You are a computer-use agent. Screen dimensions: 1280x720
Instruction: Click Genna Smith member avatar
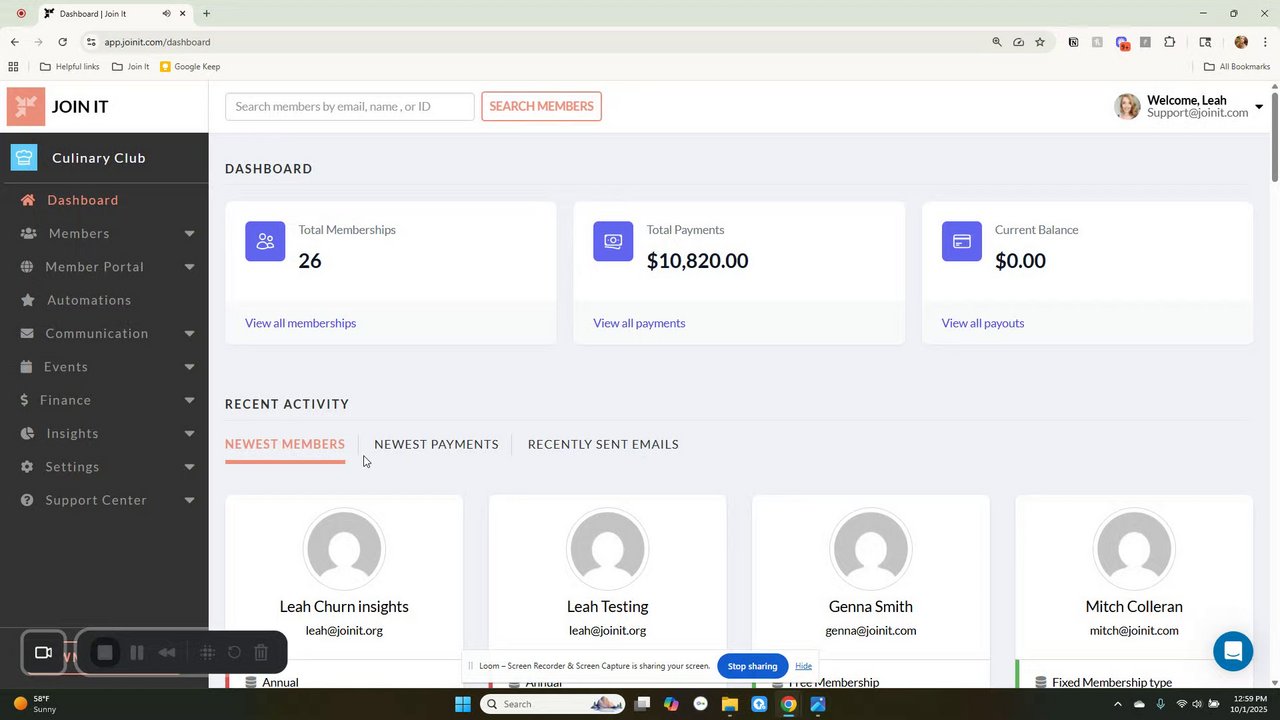871,549
